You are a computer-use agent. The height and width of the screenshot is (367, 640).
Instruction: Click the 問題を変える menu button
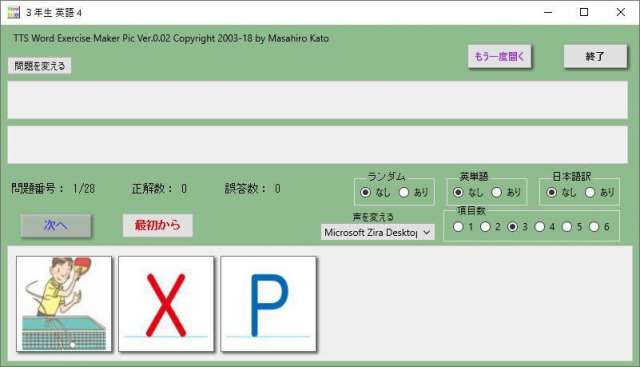[40, 66]
